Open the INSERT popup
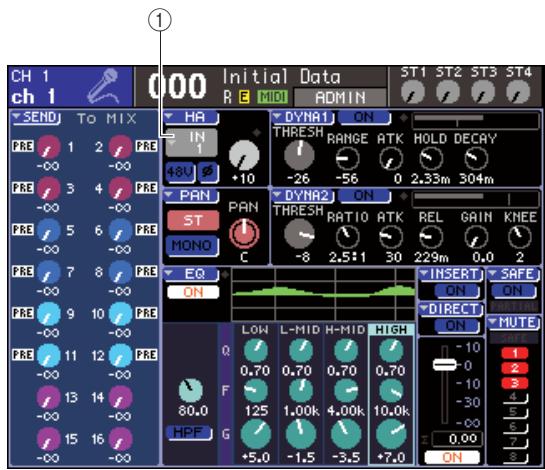The width and height of the screenshot is (545, 470). [451, 274]
